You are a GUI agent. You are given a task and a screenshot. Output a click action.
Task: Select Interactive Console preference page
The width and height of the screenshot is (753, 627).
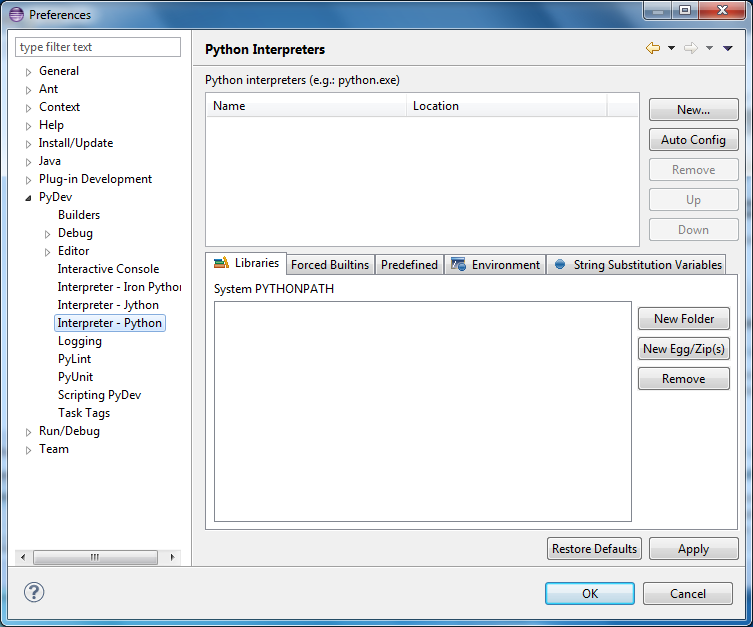(108, 269)
